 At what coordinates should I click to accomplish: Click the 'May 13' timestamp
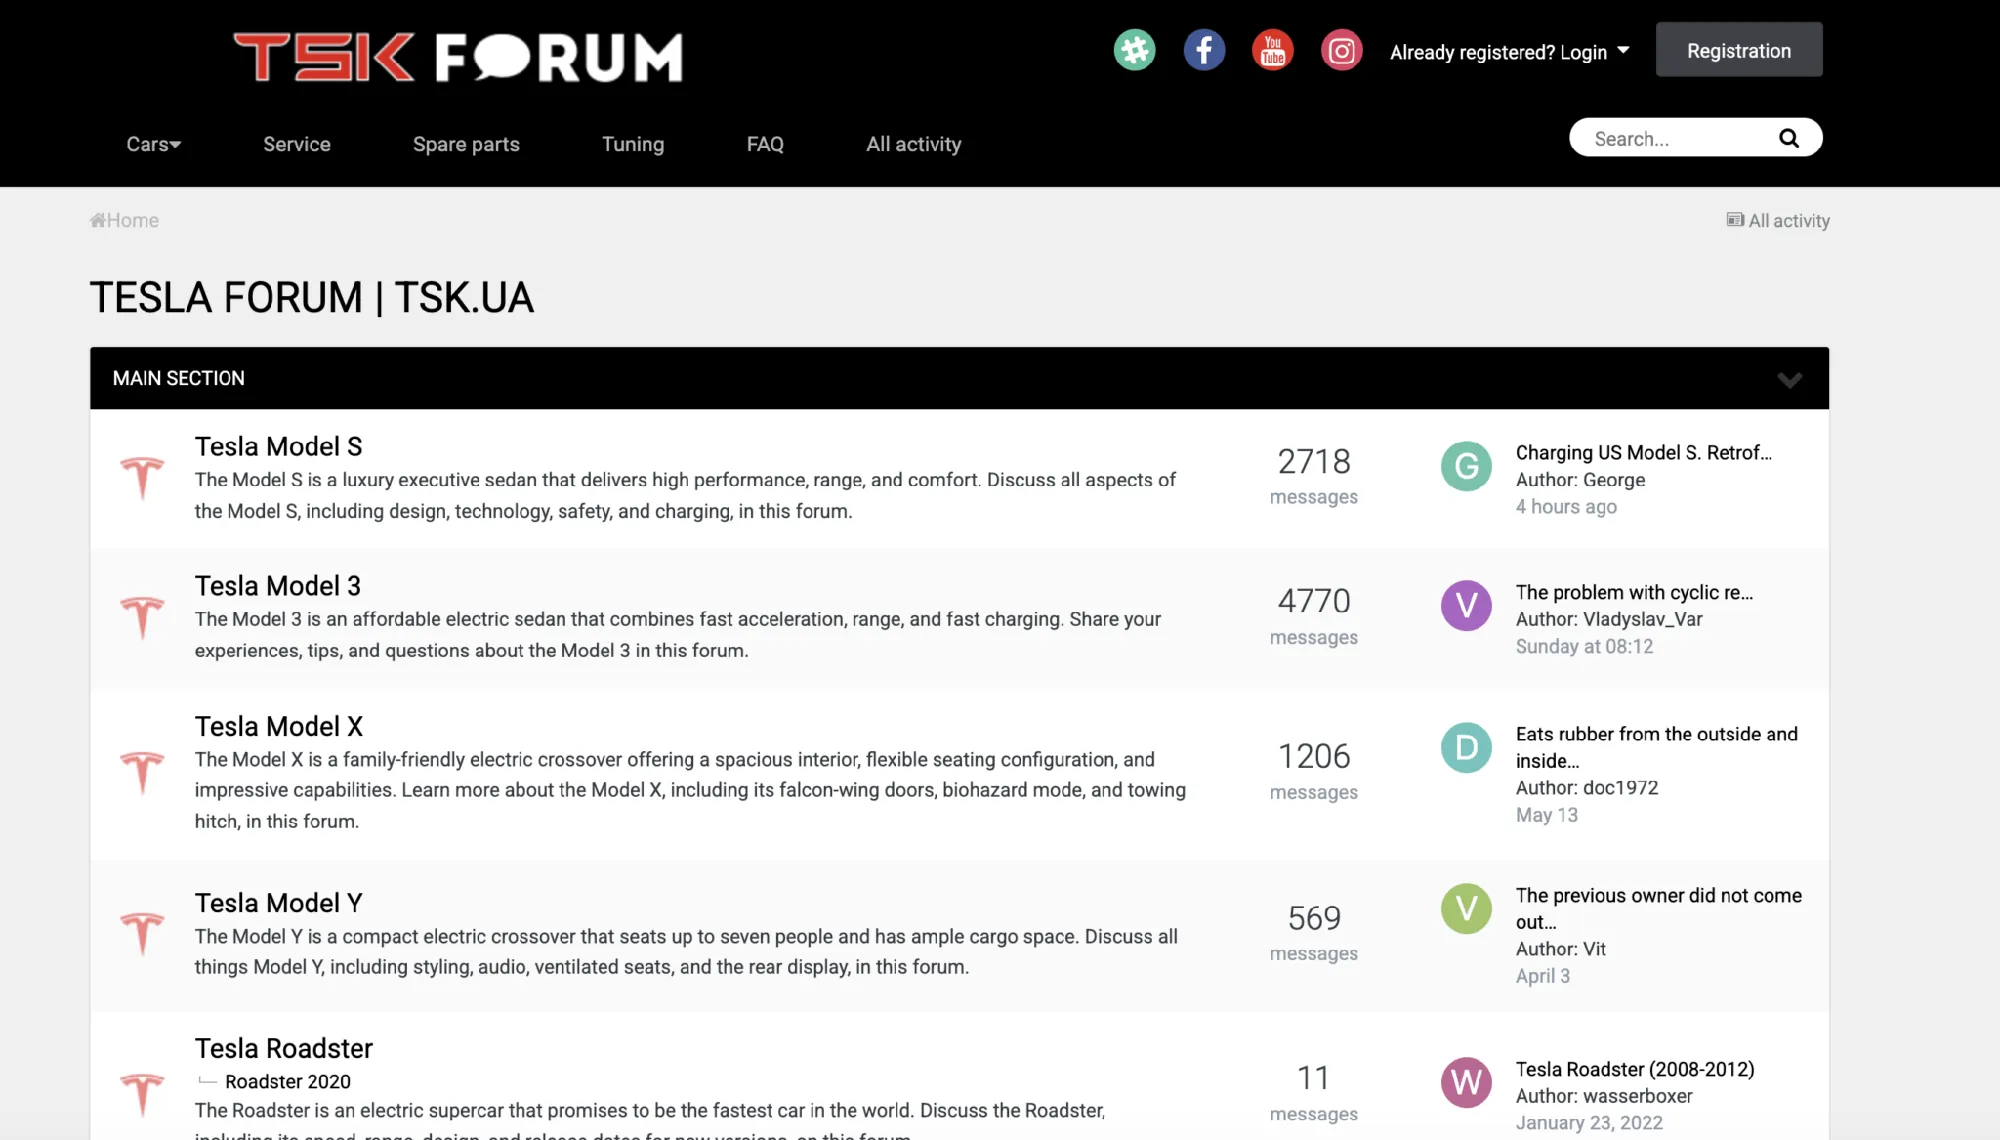[x=1546, y=815]
